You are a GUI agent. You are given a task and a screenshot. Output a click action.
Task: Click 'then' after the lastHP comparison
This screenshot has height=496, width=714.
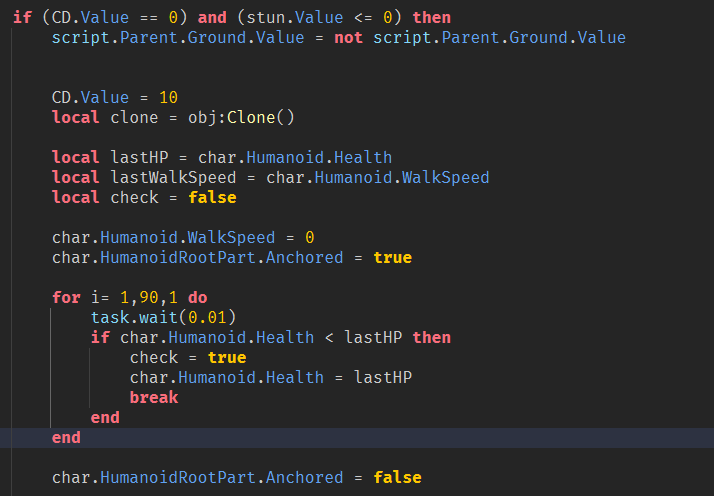click(x=431, y=337)
